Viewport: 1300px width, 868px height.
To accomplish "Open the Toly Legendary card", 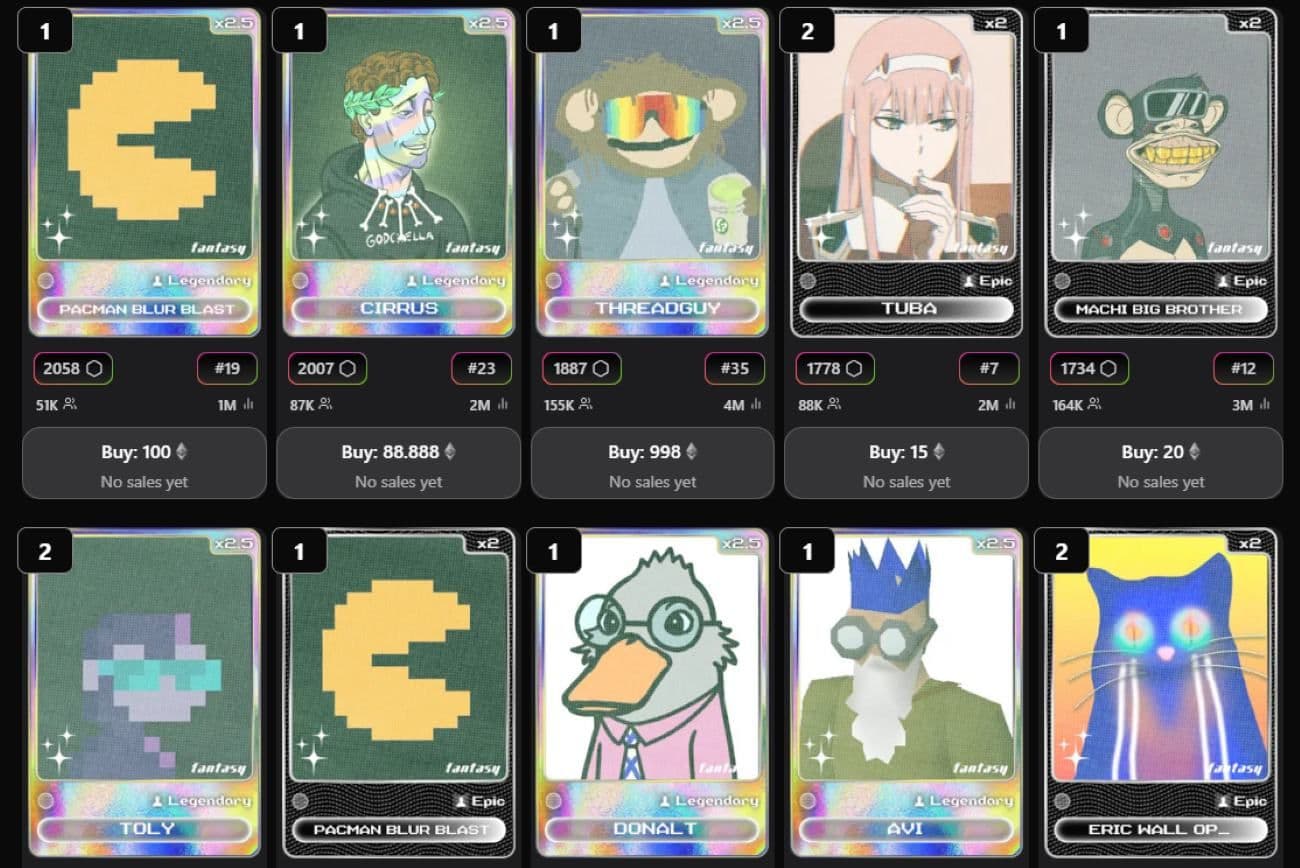I will [x=144, y=692].
